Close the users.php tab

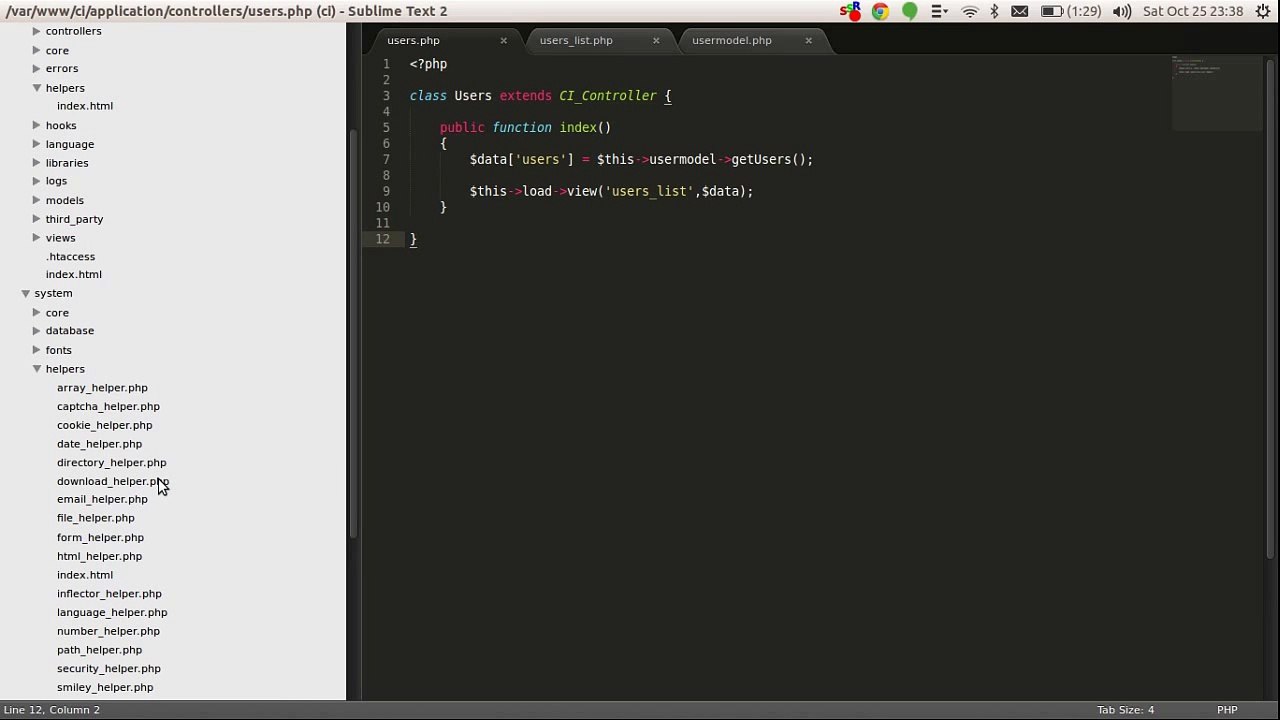pyautogui.click(x=503, y=41)
